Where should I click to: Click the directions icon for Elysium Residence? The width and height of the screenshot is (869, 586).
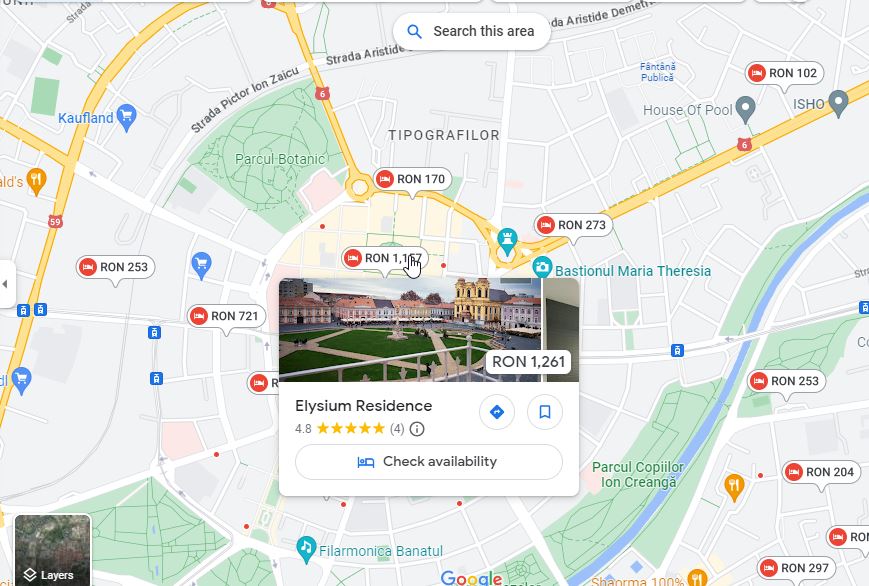(497, 412)
